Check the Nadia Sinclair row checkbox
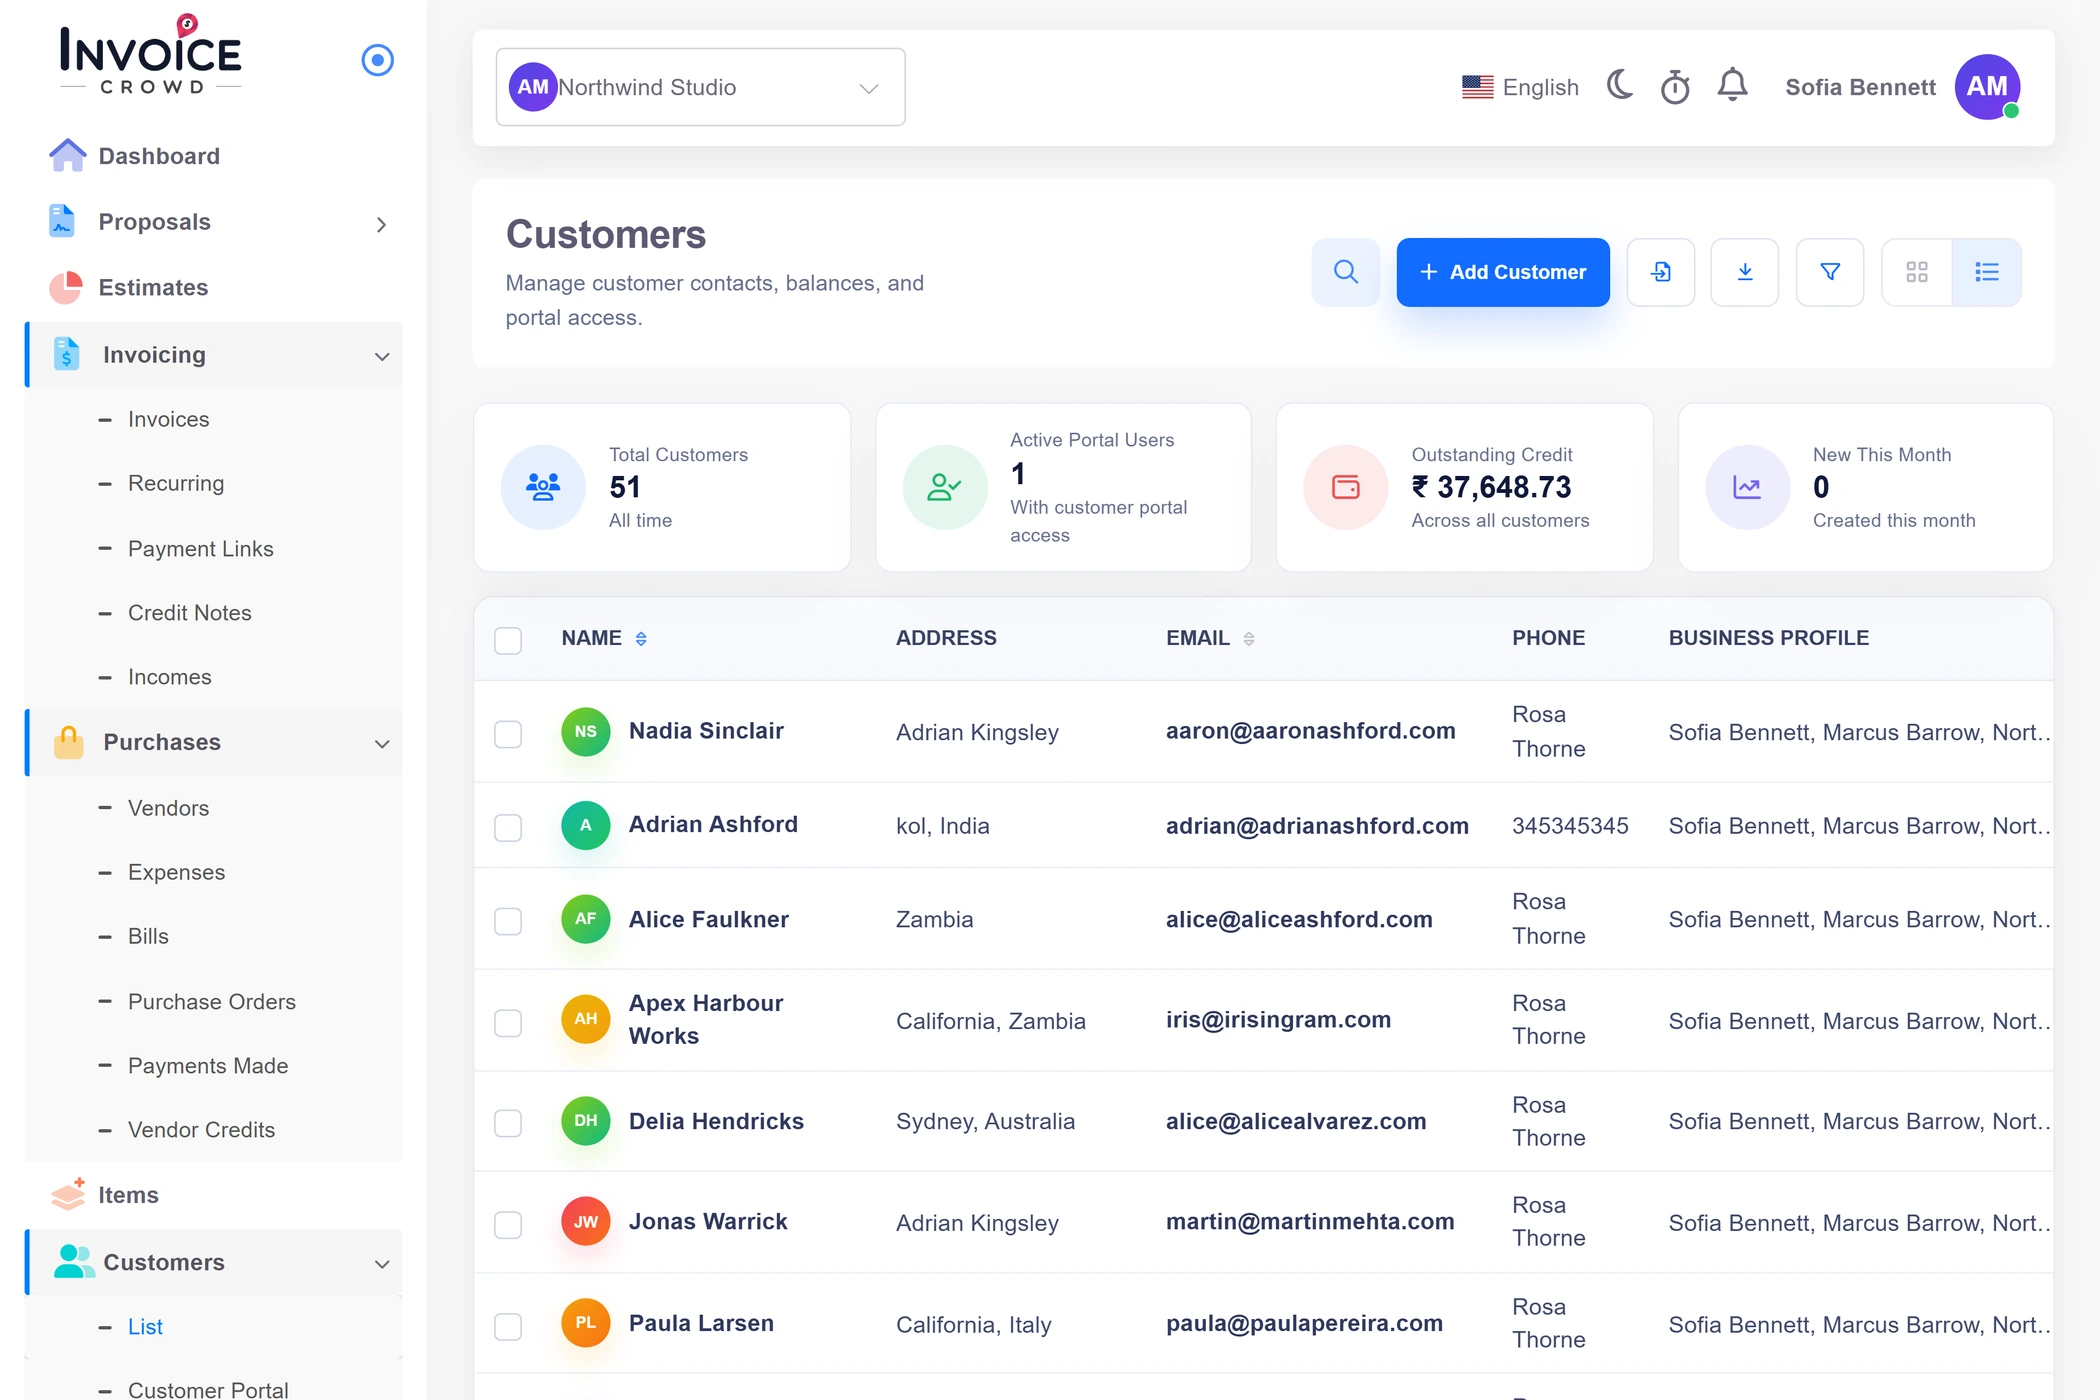Image resolution: width=2100 pixels, height=1400 pixels. pyautogui.click(x=508, y=734)
